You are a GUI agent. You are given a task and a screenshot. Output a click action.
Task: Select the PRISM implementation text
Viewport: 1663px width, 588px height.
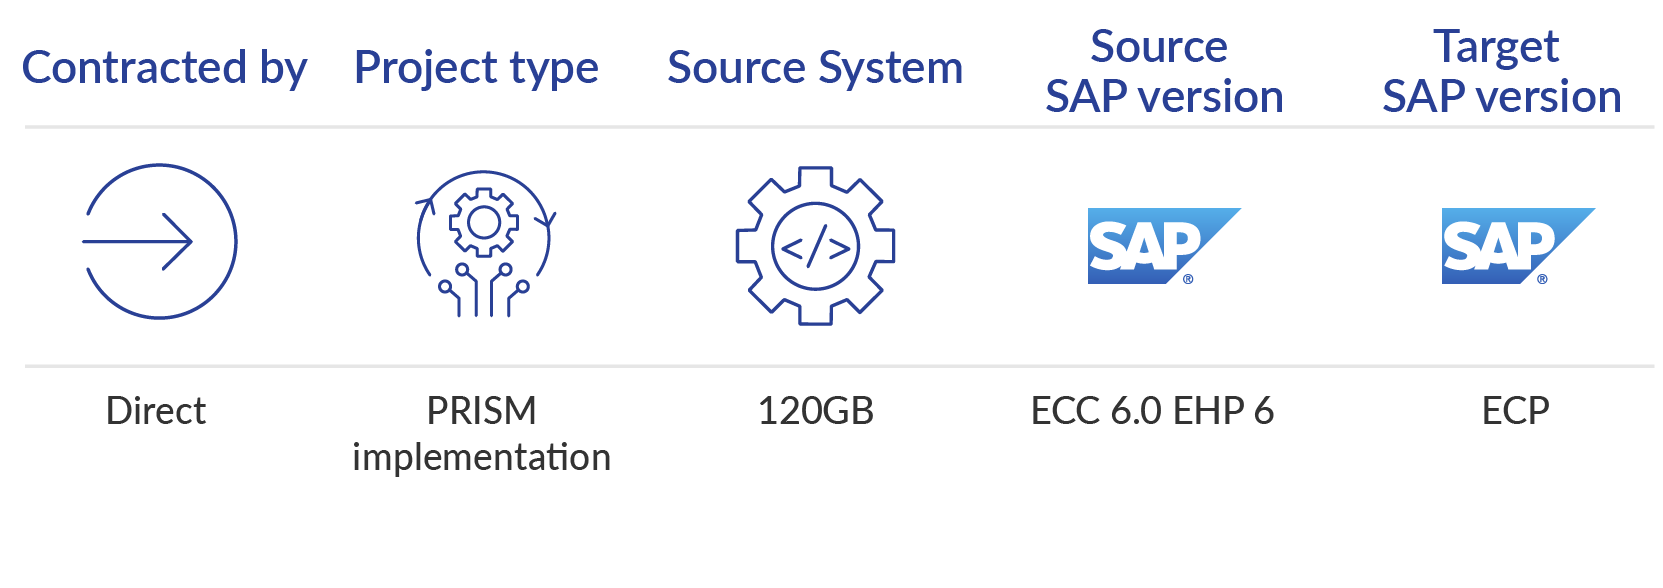481,434
